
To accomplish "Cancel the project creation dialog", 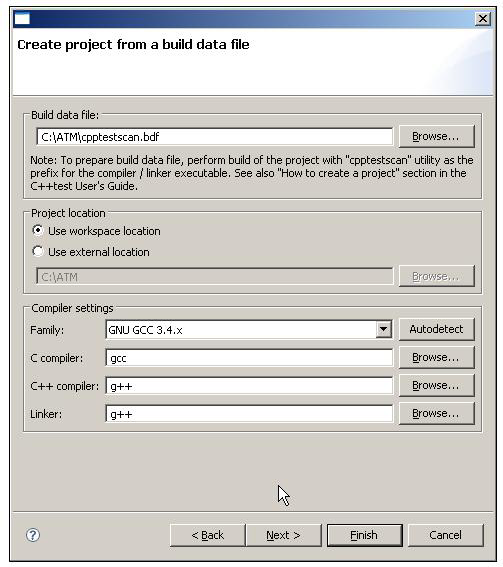I will click(446, 535).
